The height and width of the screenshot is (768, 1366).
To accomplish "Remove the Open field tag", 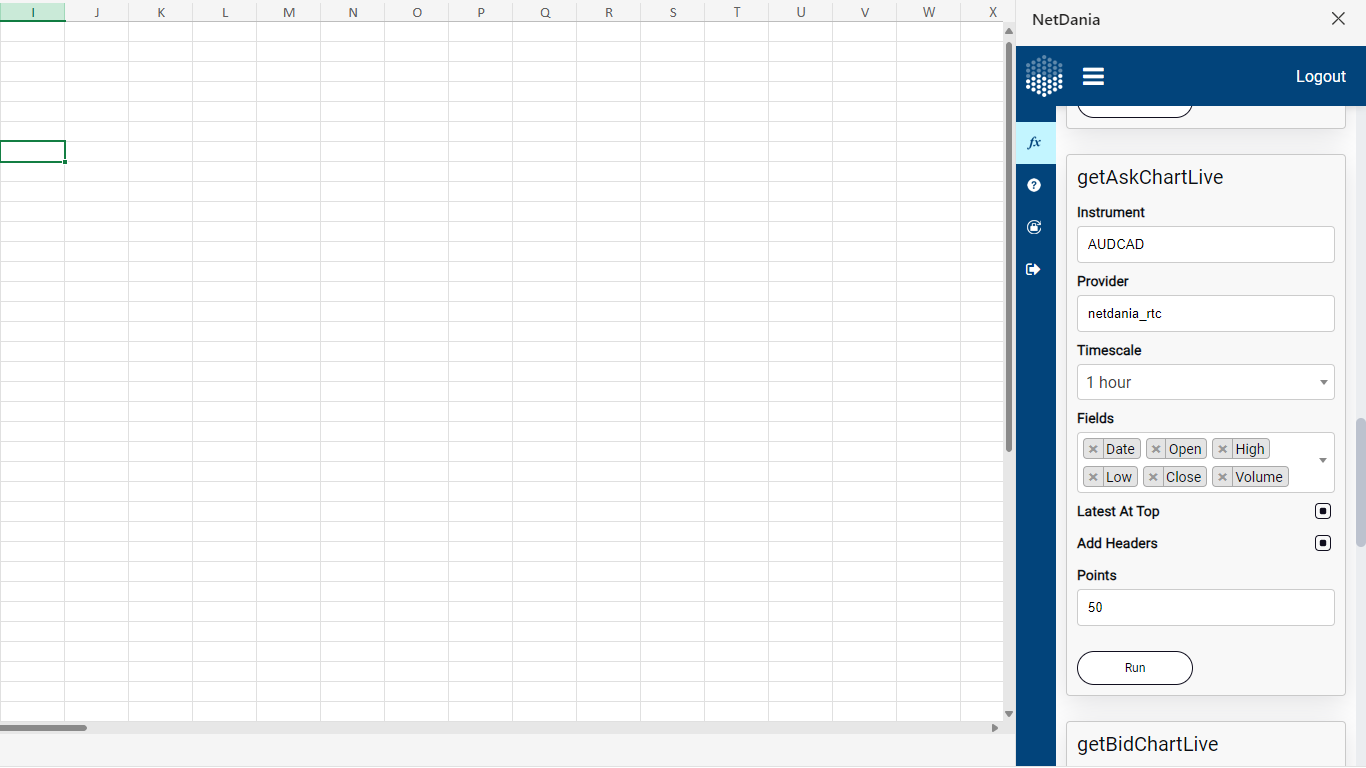I will click(1156, 449).
